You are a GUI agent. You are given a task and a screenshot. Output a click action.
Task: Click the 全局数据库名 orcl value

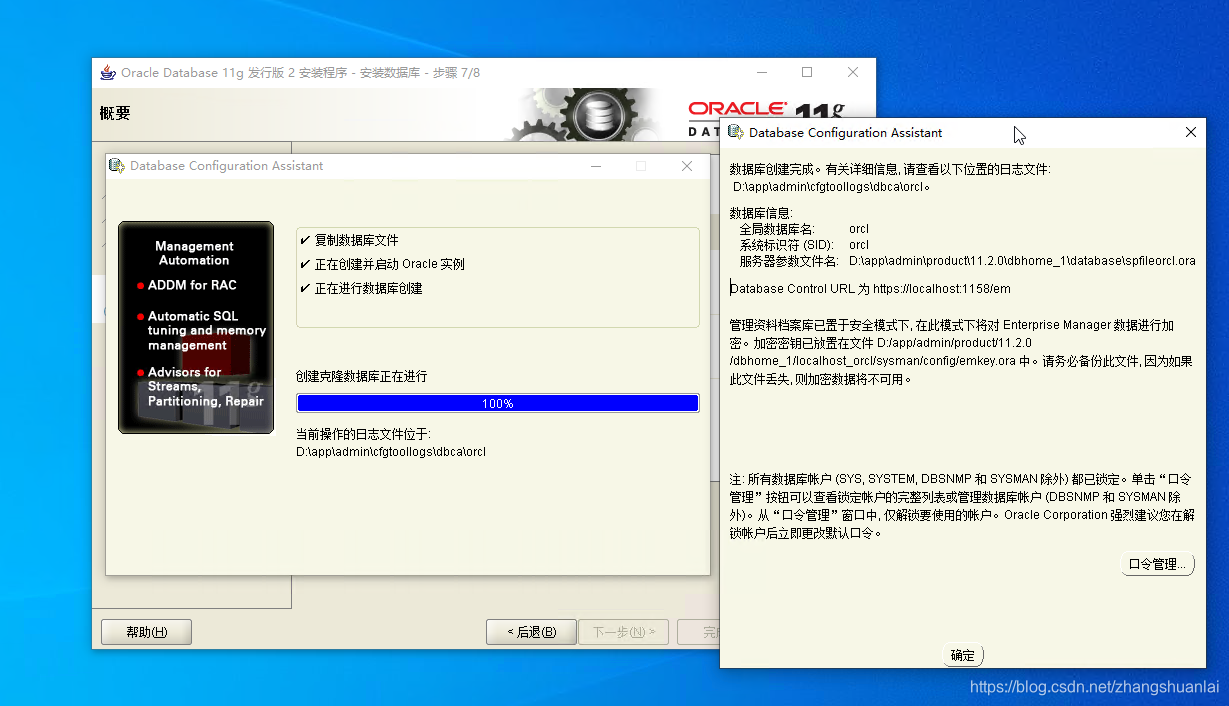859,229
